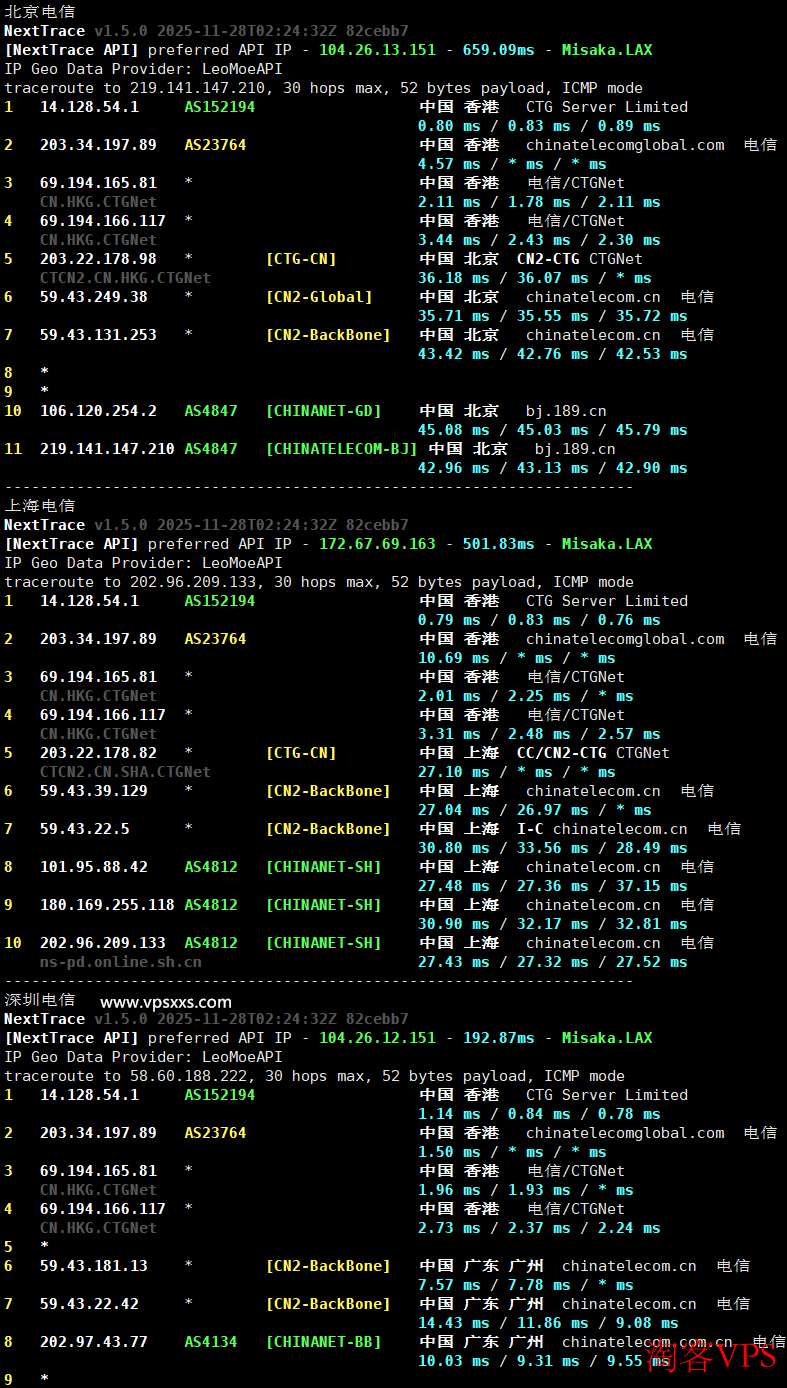This screenshot has width=787, height=1388.
Task: Click the preferred API IP 104.26.13.151
Action: (377, 50)
